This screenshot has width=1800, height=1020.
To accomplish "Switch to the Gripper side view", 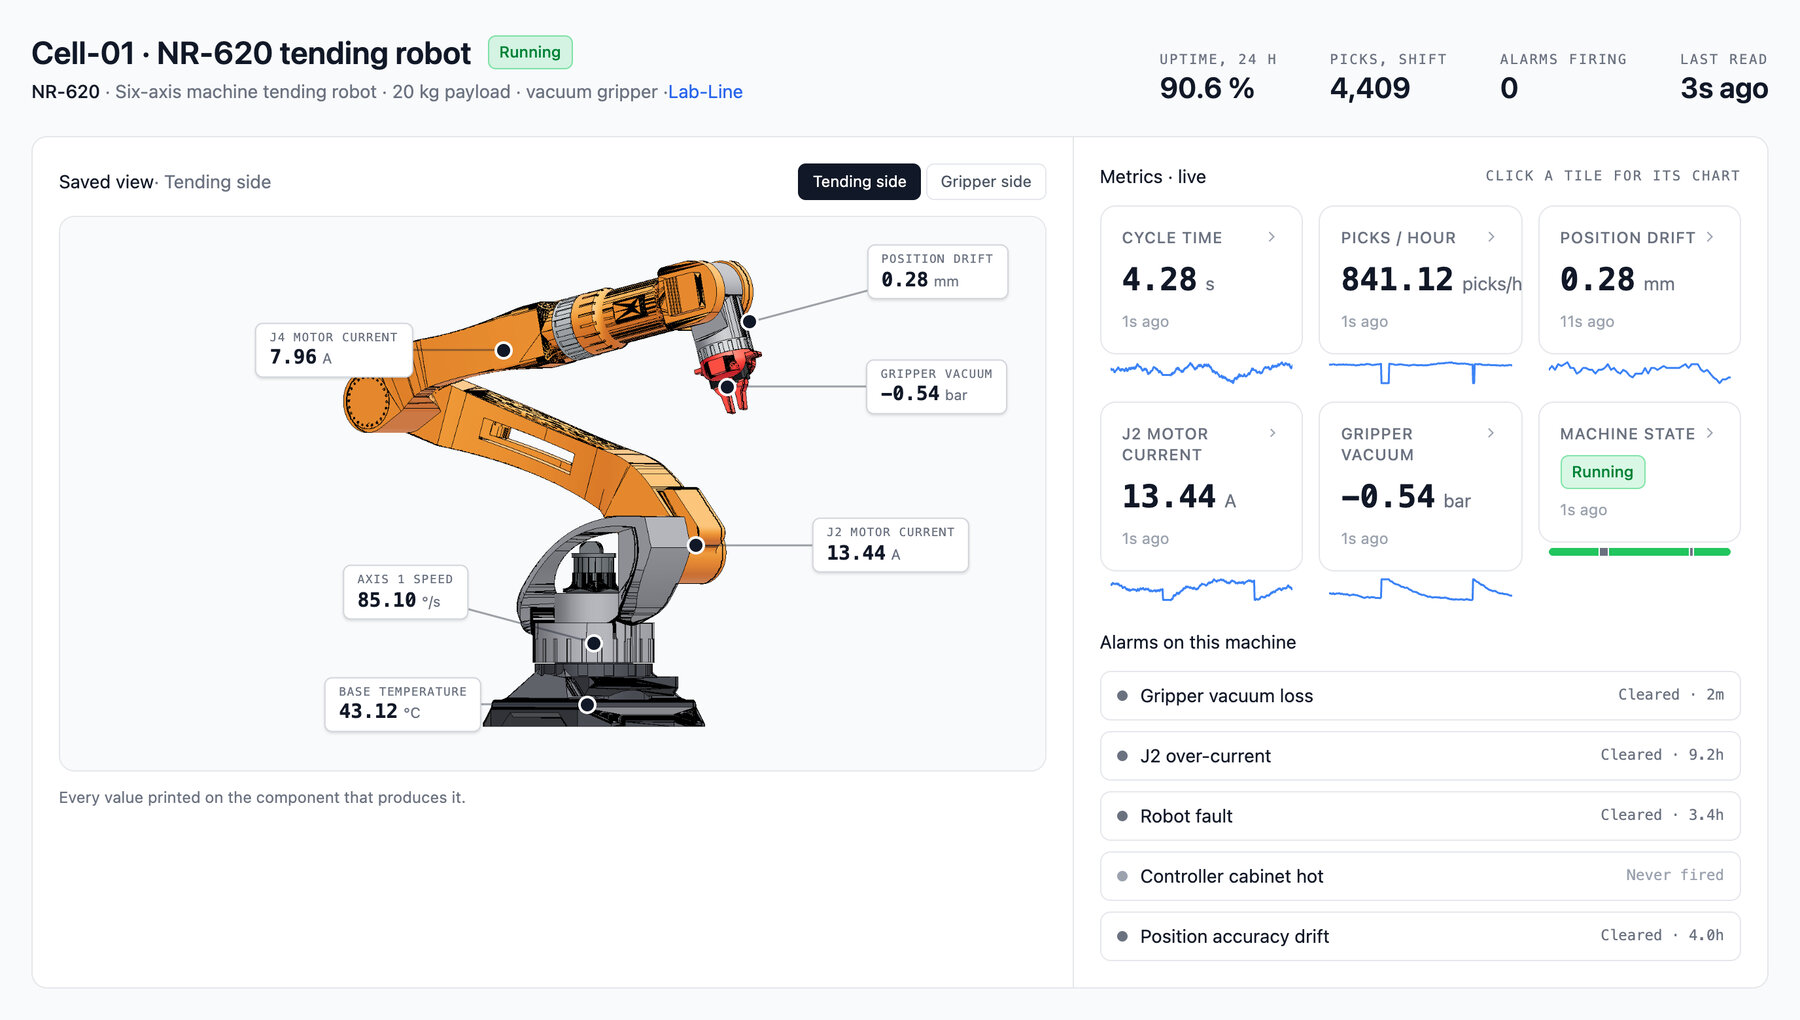I will pos(986,182).
